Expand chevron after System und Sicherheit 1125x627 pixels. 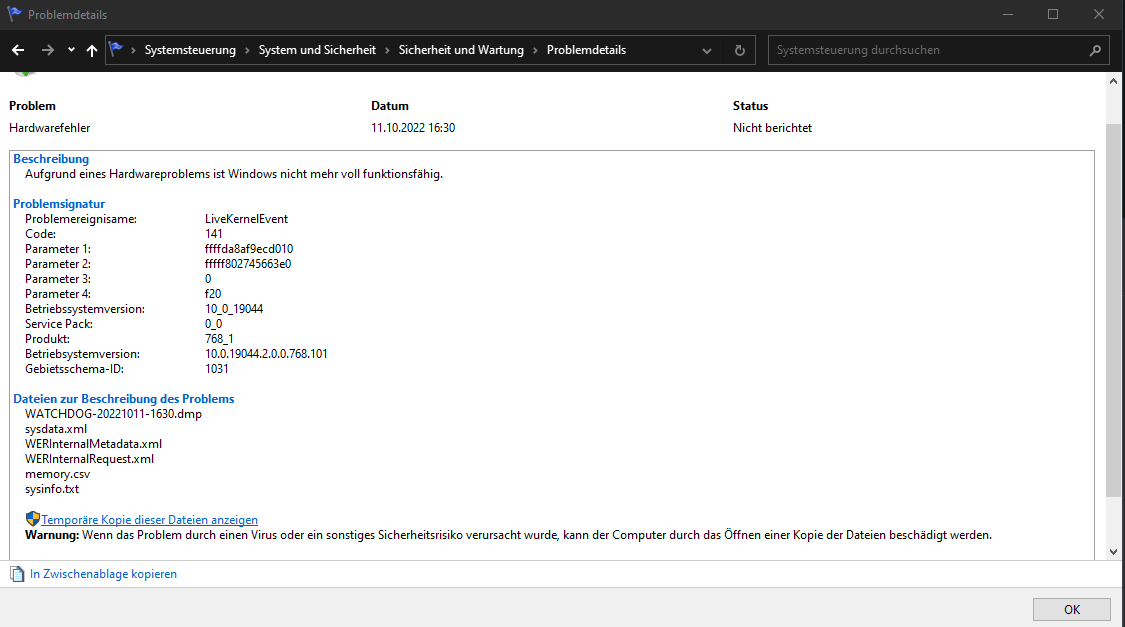(x=387, y=50)
